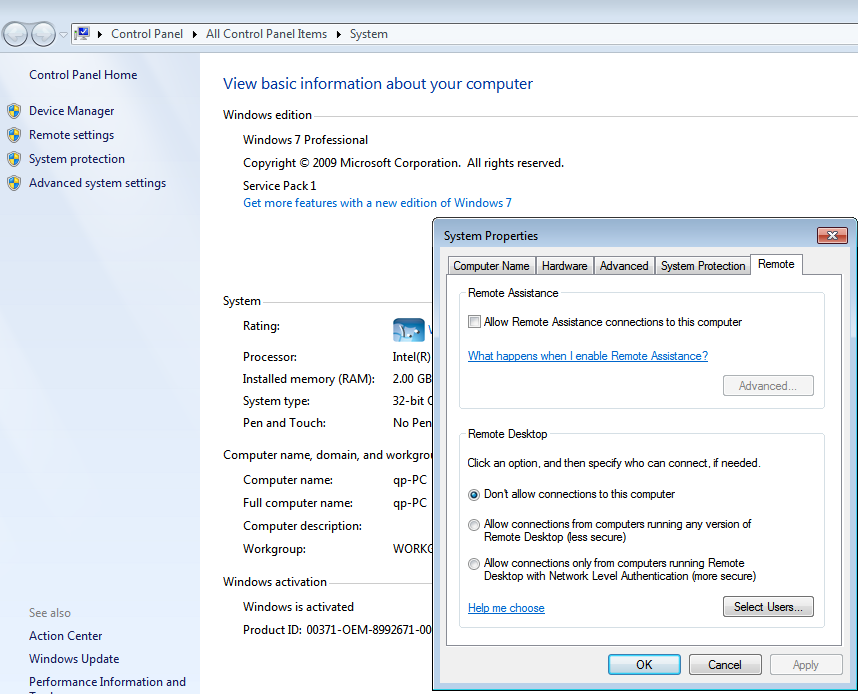
Task: Open Remote settings link
Action: 72,135
